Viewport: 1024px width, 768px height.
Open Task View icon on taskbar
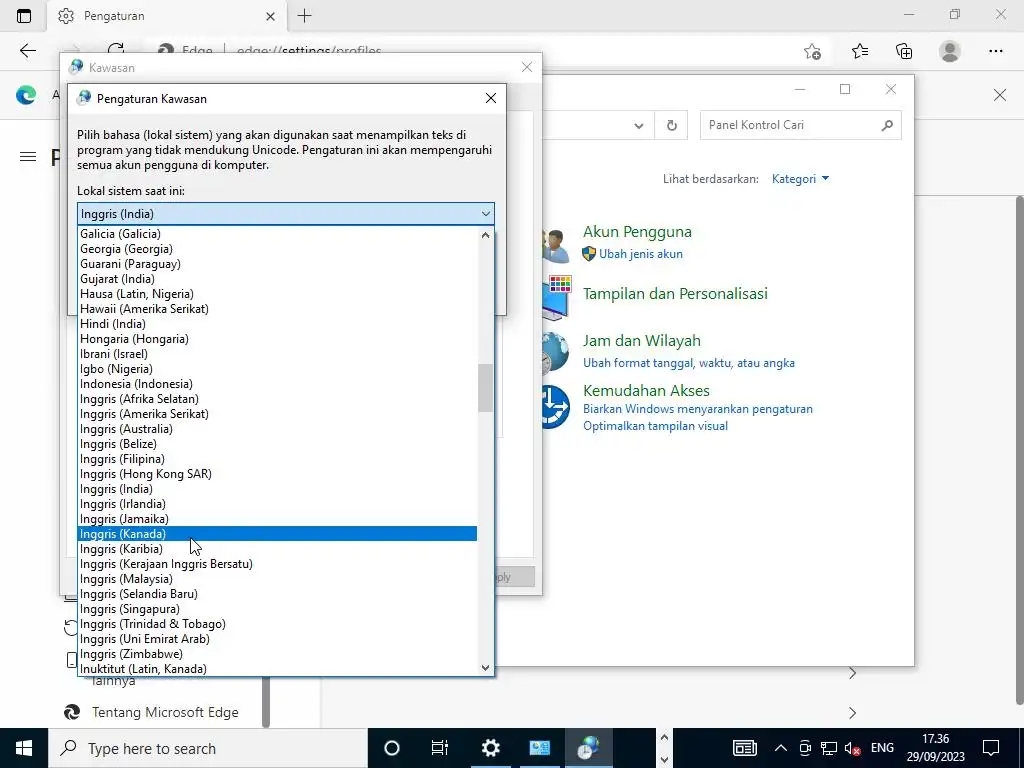[440, 748]
